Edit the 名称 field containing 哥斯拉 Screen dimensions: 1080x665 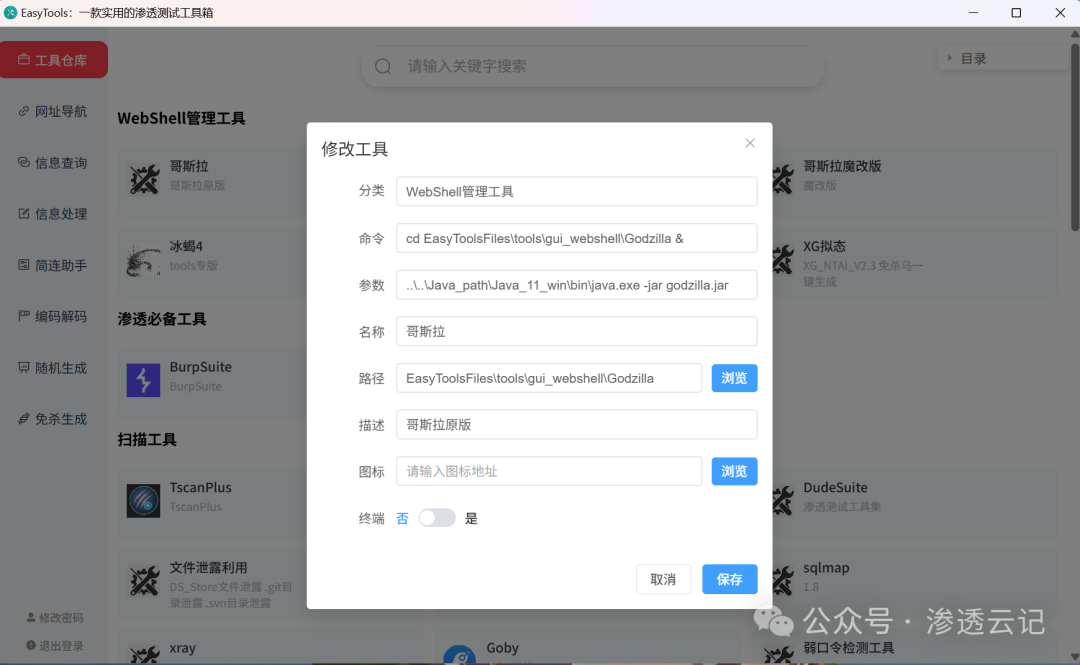[x=577, y=331]
